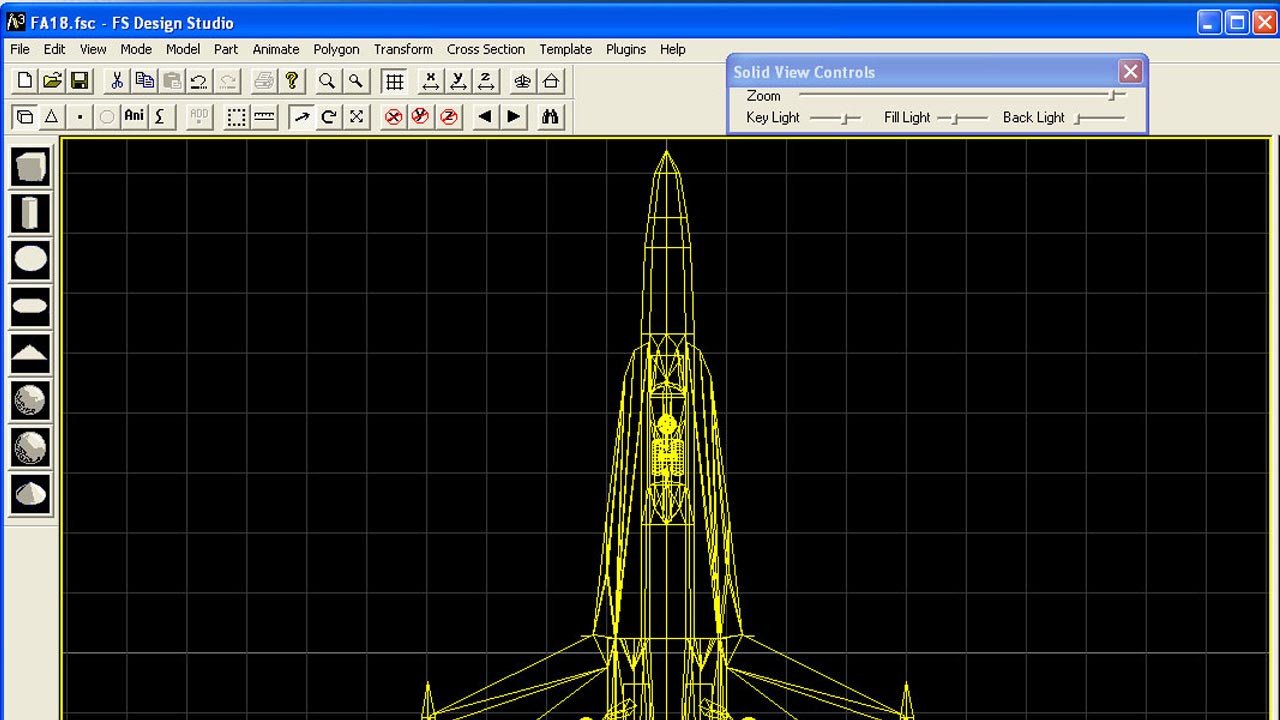This screenshot has height=720, width=1280.
Task: Switch to the Y axis view
Action: [x=458, y=81]
